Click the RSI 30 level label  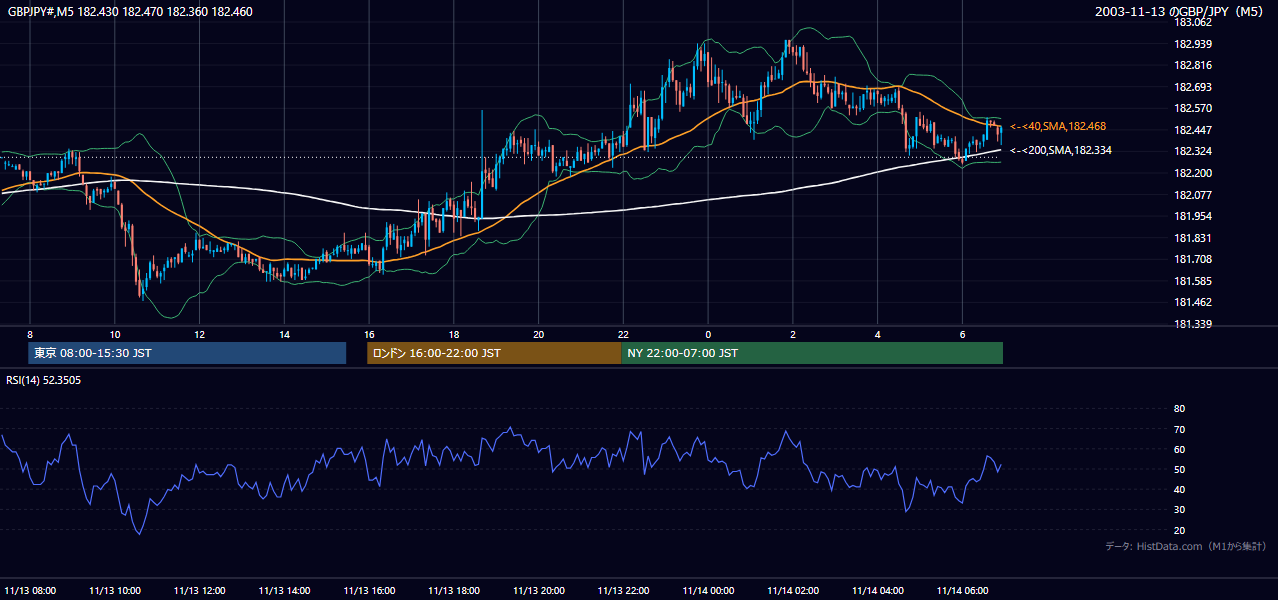point(1179,510)
